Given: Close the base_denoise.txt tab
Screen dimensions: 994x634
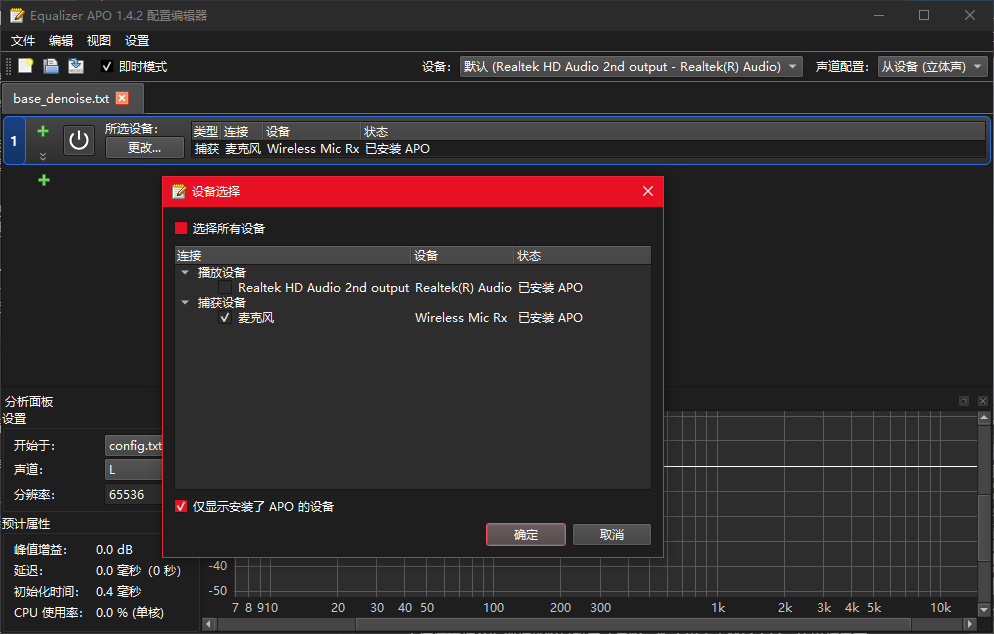Looking at the screenshot, I should tap(122, 98).
